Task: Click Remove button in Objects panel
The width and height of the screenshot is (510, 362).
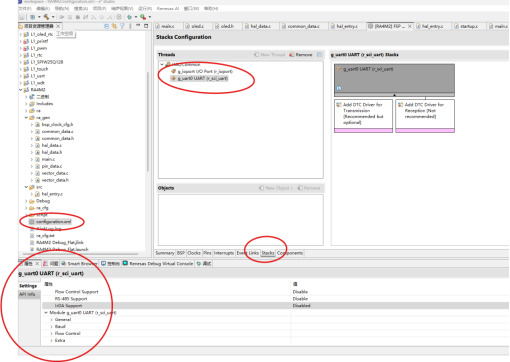Action: coord(309,188)
